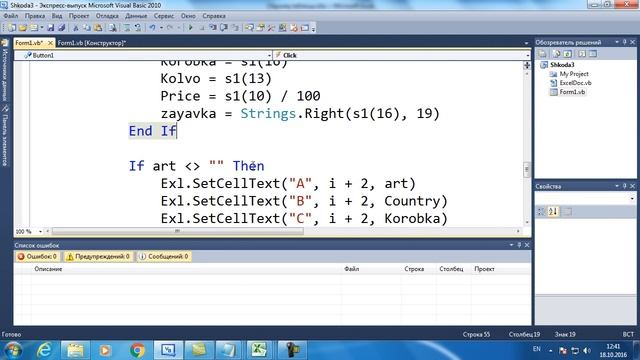Click Alphabetical sort icon in Properties panel
Image resolution: width=640 pixels, height=360 pixels.
click(x=553, y=211)
